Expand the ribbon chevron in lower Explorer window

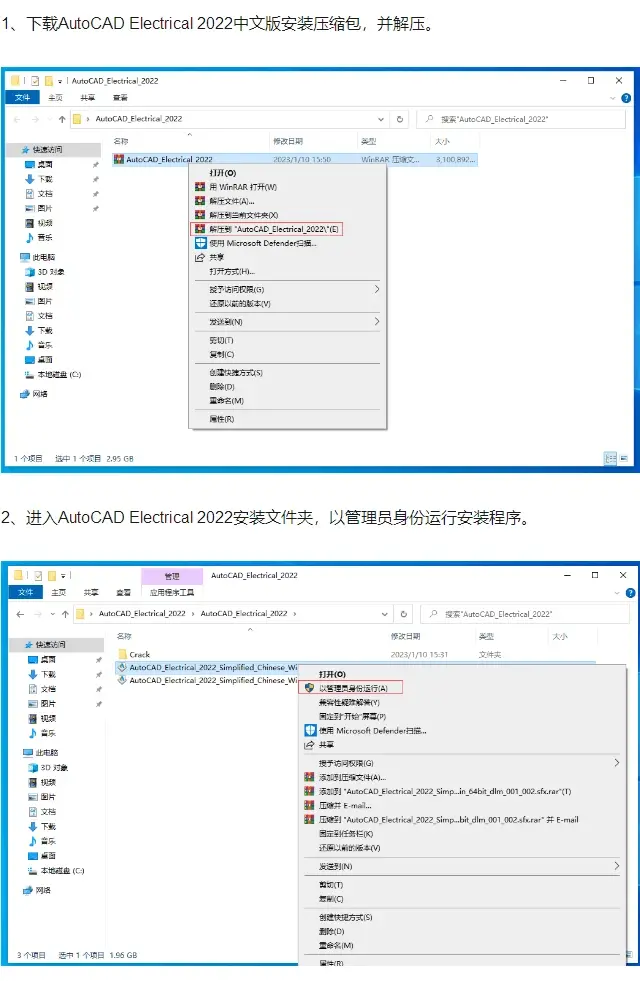click(617, 592)
